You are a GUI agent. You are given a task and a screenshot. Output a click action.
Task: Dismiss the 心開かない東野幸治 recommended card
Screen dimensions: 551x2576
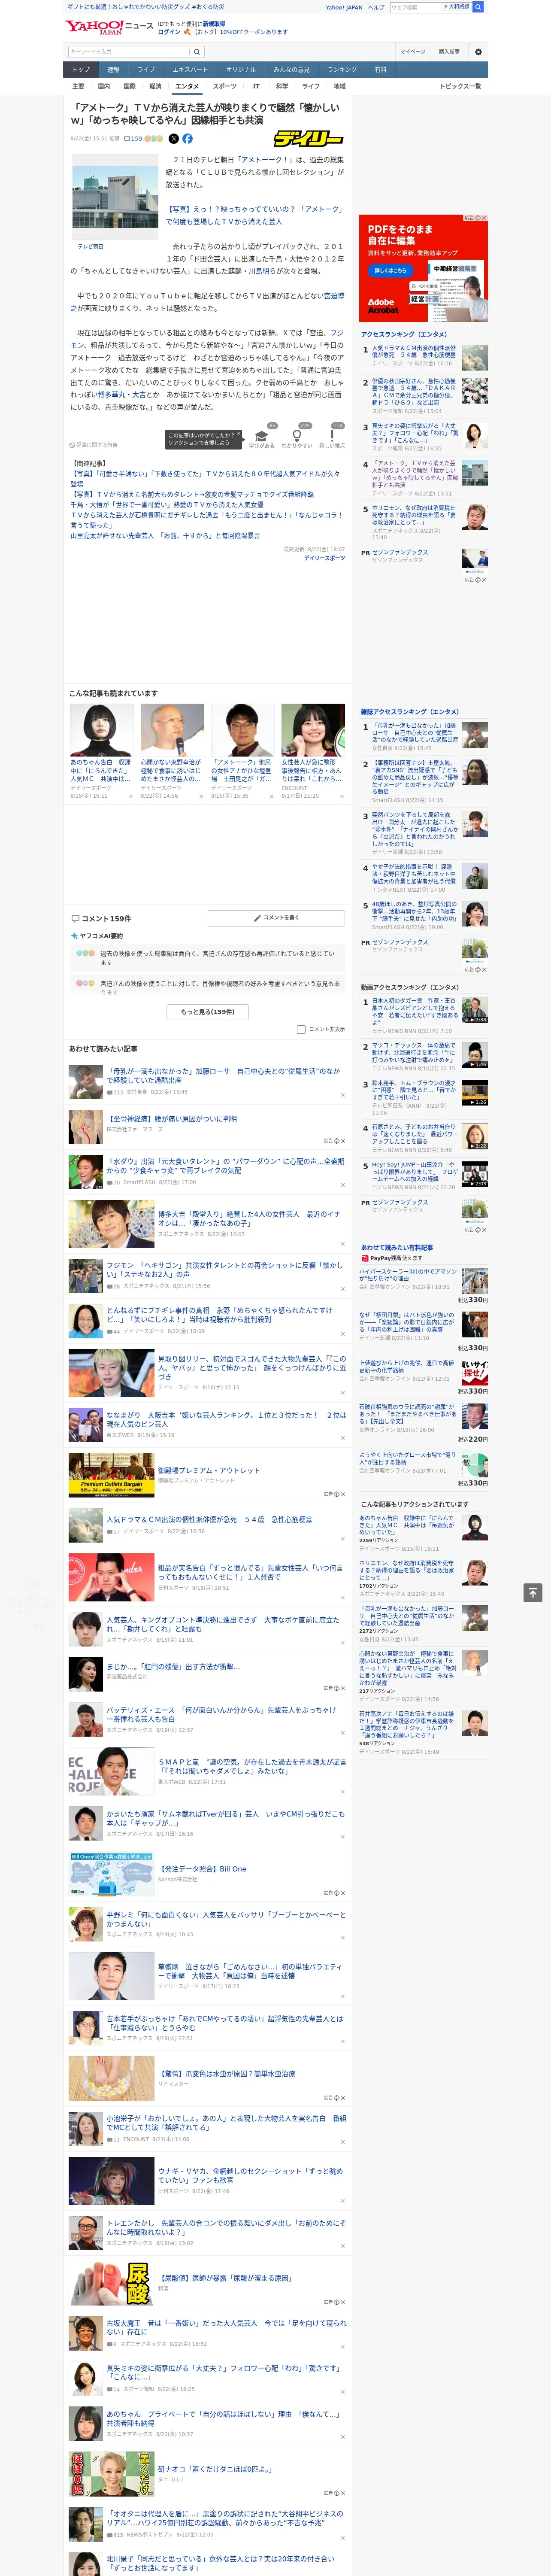pyautogui.click(x=201, y=797)
